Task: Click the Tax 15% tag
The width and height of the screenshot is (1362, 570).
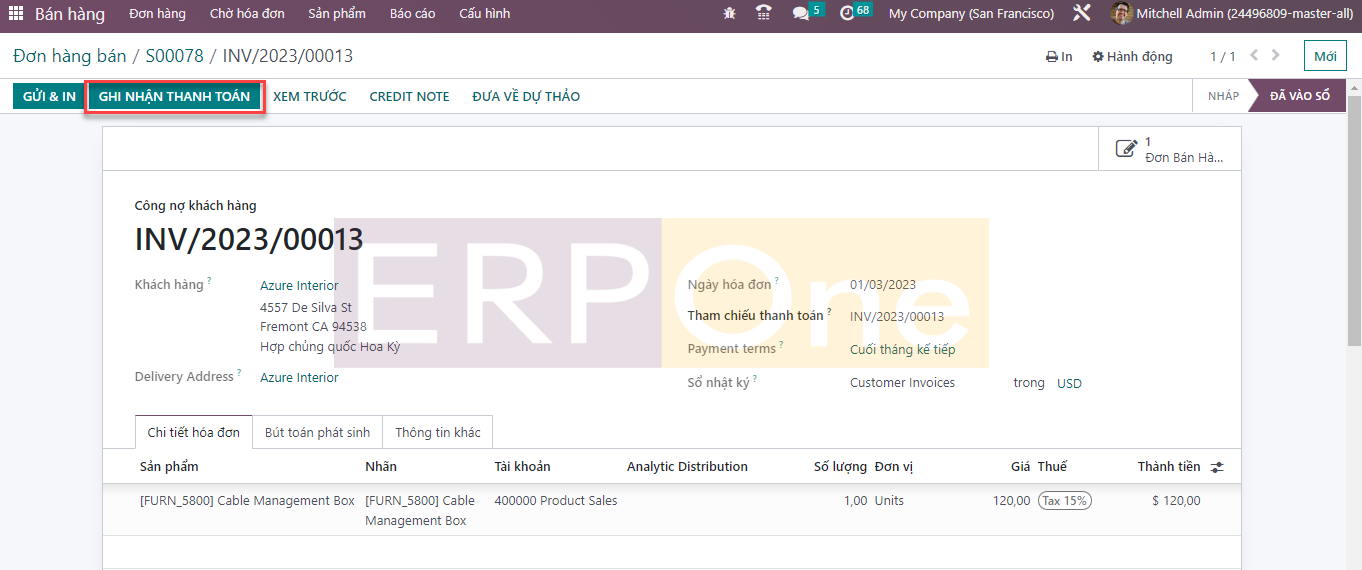Action: (1064, 501)
